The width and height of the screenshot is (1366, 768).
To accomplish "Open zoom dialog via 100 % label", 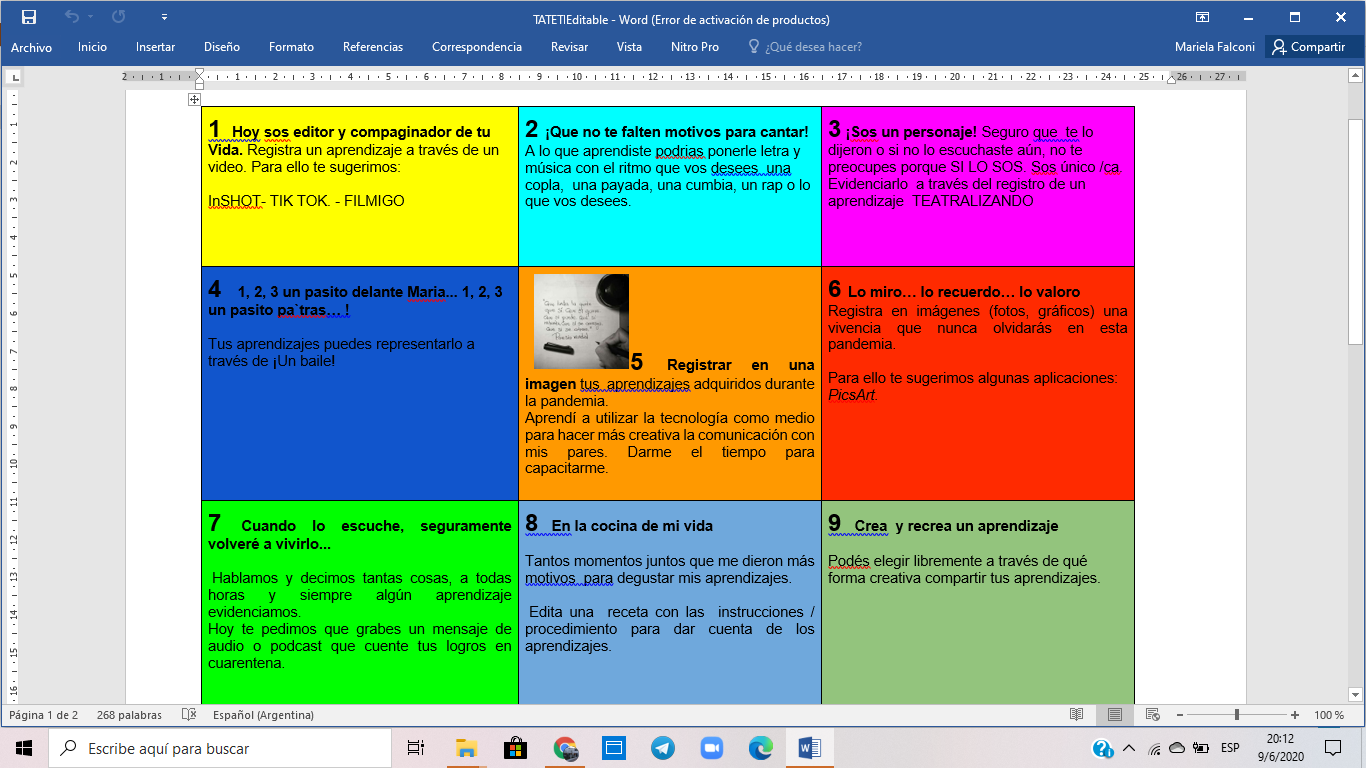I will tap(1329, 715).
